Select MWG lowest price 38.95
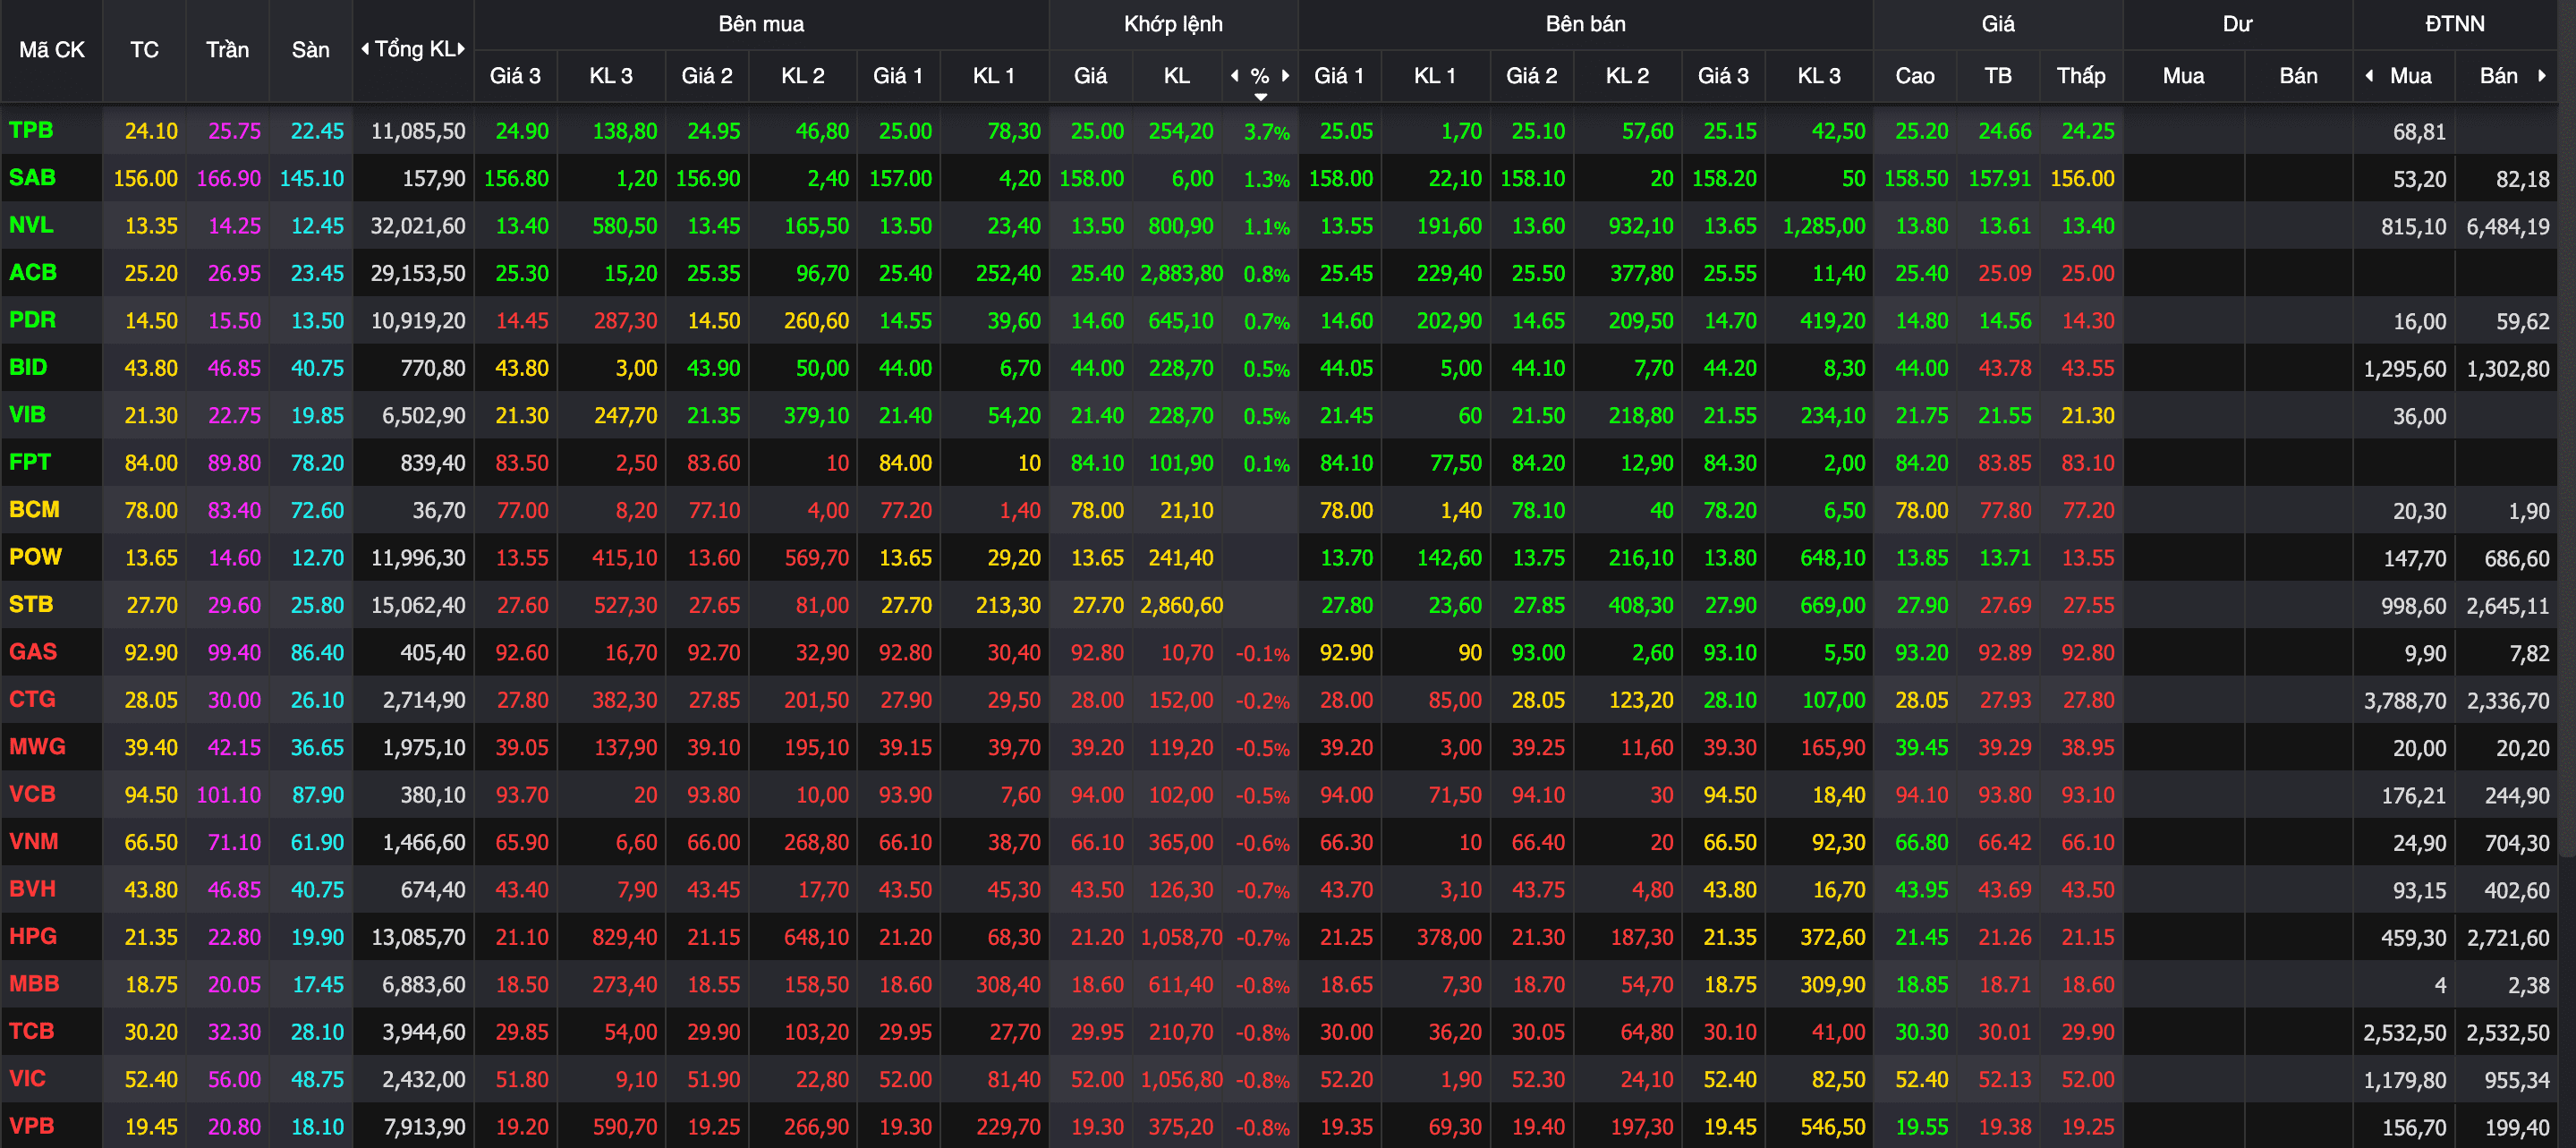Viewport: 2576px width, 1148px height. tap(2087, 748)
